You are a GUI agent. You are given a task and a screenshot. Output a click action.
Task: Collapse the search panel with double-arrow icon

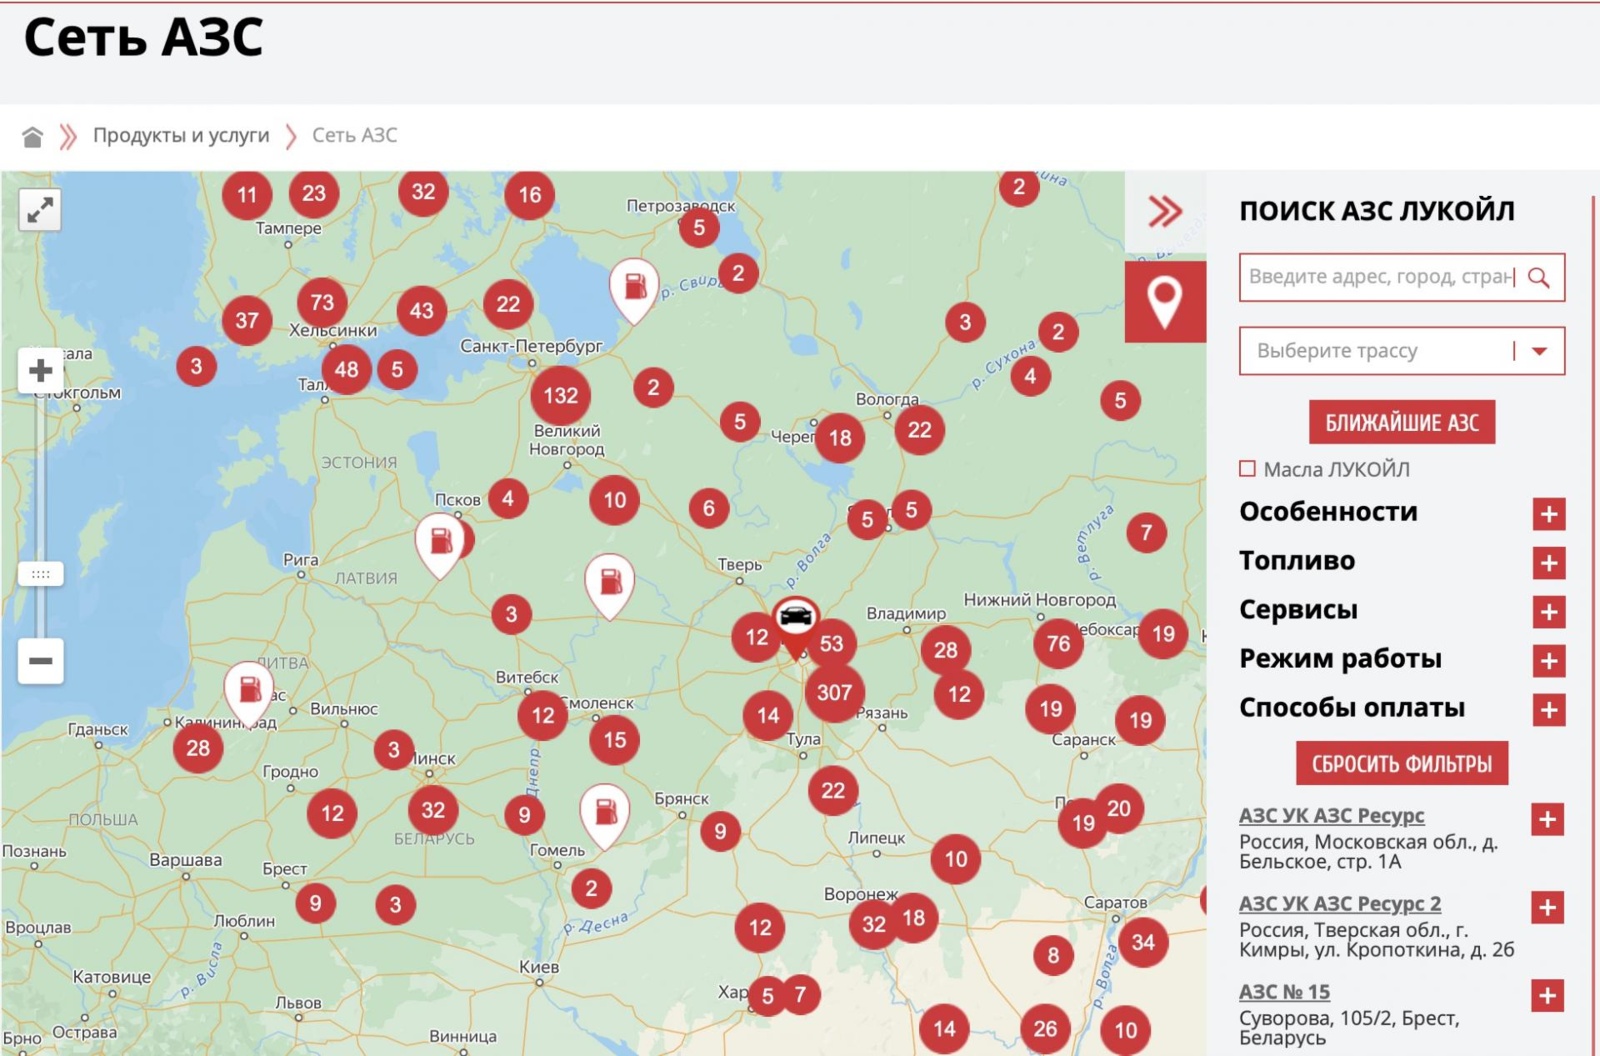tap(1165, 211)
